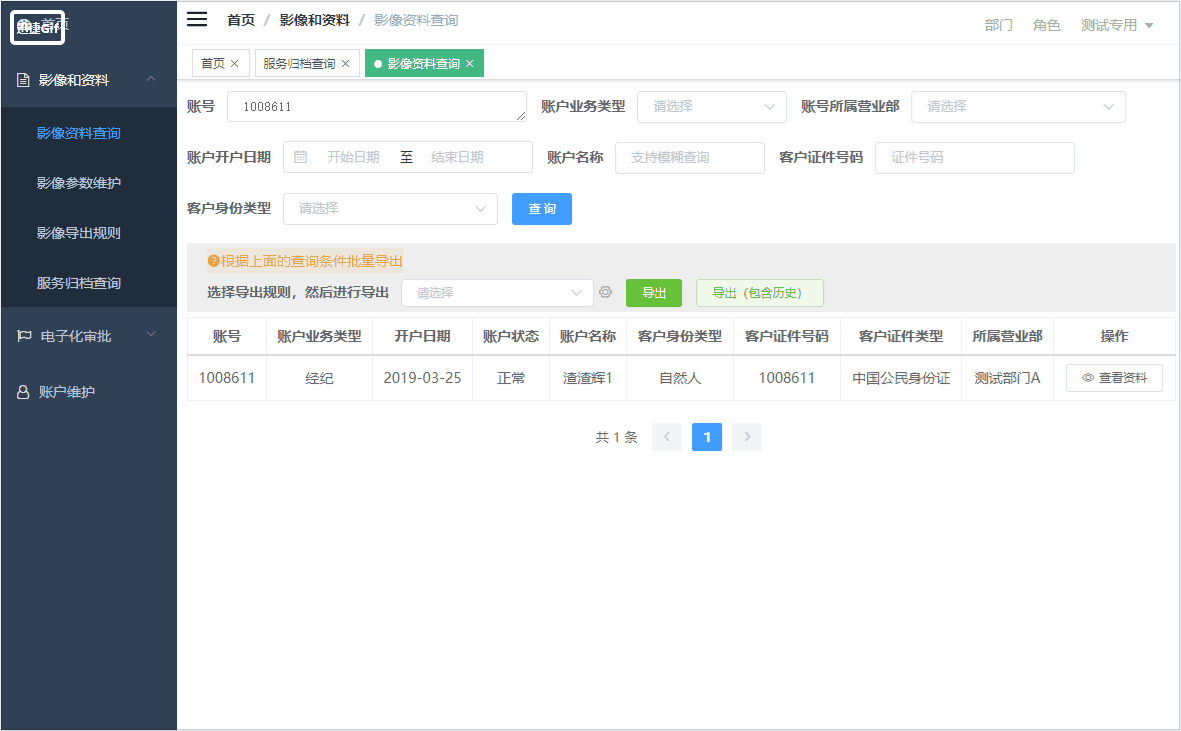1181x731 pixels.
Task: Open 影像参数维护 in the sidebar
Action: coord(78,183)
